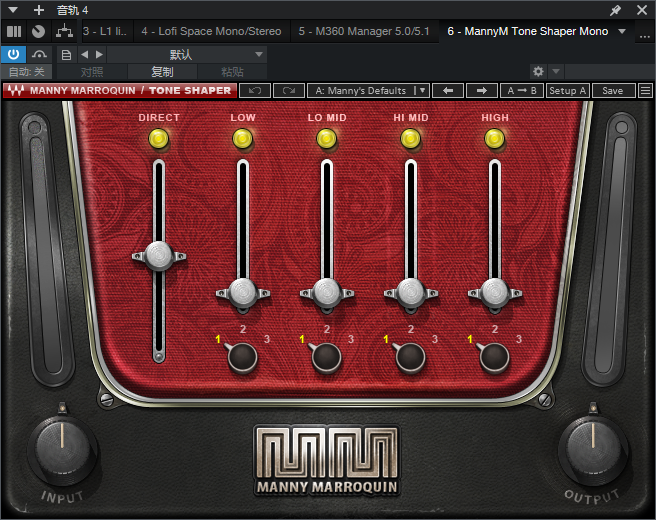Image resolution: width=656 pixels, height=520 pixels.
Task: Expand the plugin tabs overflow arrow
Action: click(622, 31)
